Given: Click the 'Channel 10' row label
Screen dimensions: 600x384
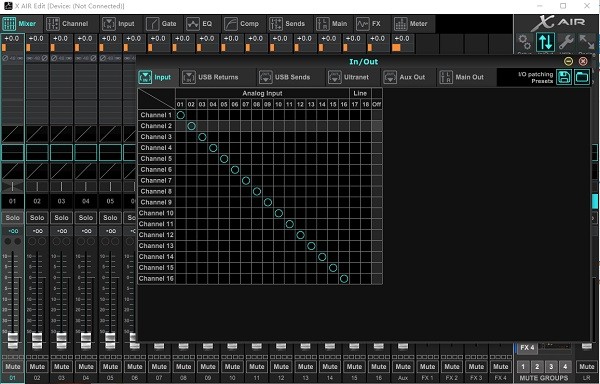Looking at the screenshot, I should pos(156,213).
